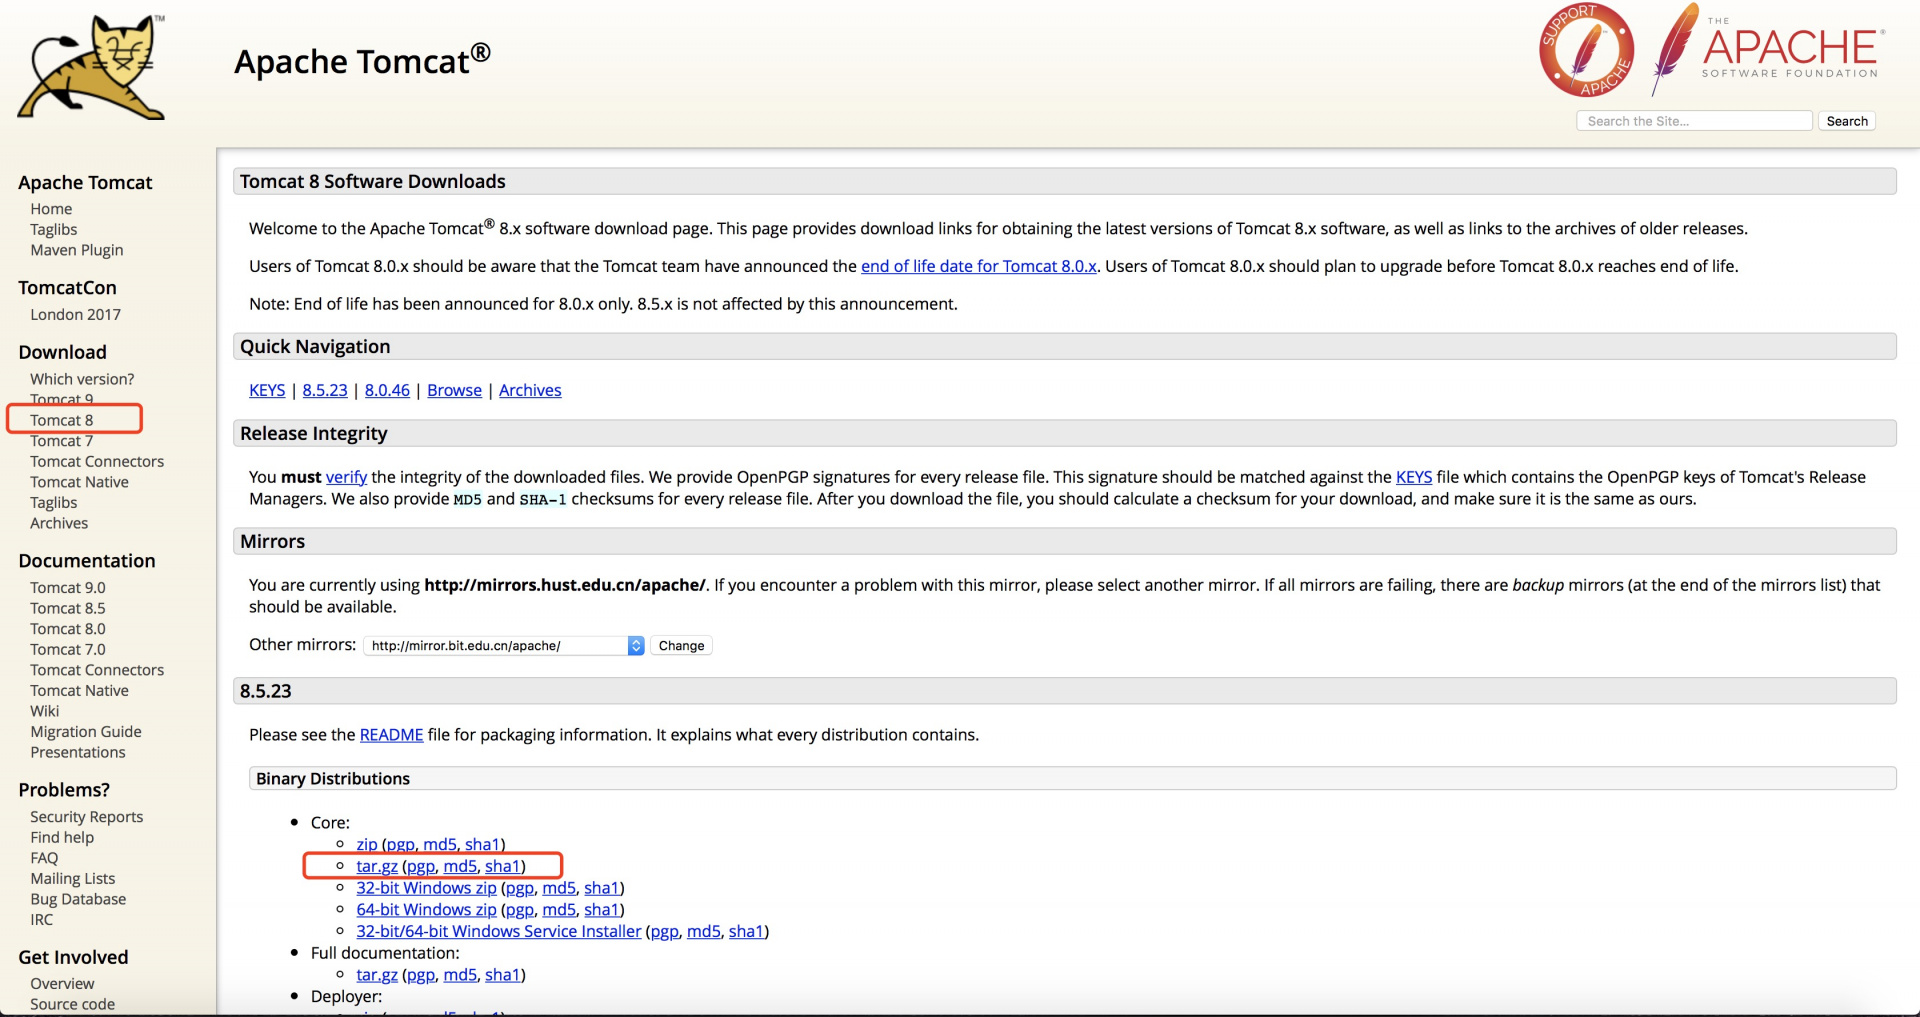Click sha1 link for Core tar.gz
1920x1017 pixels.
coord(502,867)
